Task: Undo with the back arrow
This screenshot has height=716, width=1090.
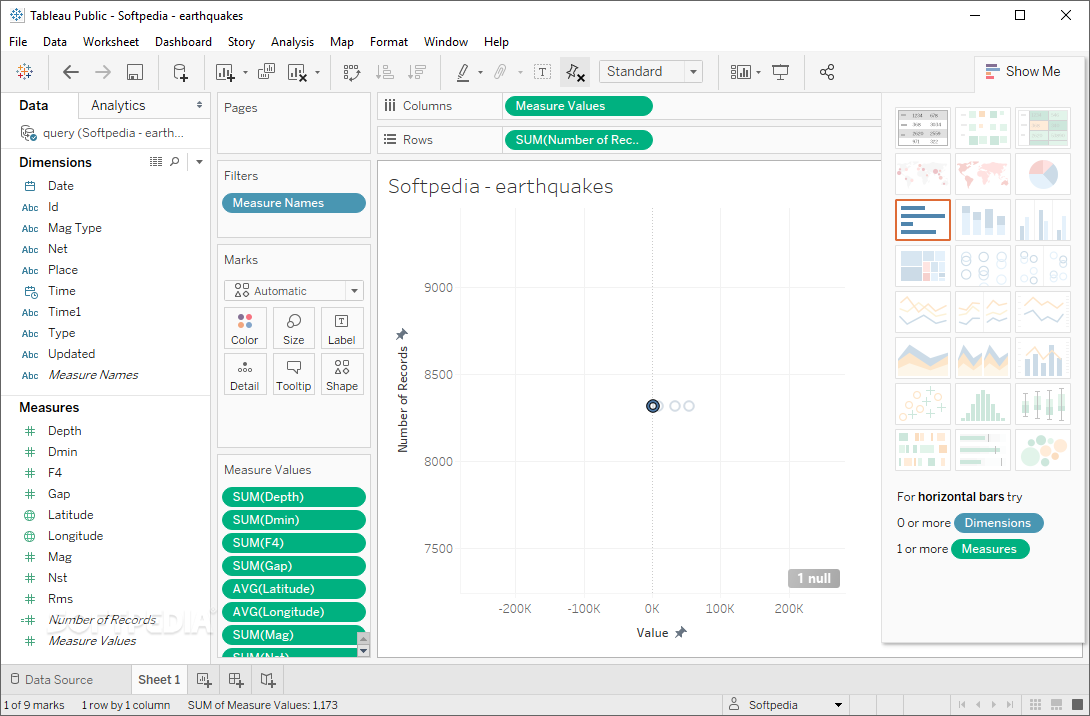Action: pyautogui.click(x=71, y=72)
